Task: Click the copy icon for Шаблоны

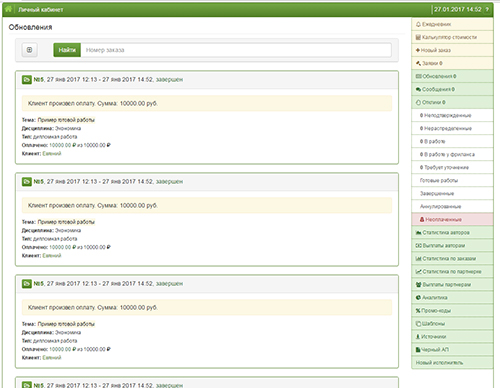Action: pos(419,324)
